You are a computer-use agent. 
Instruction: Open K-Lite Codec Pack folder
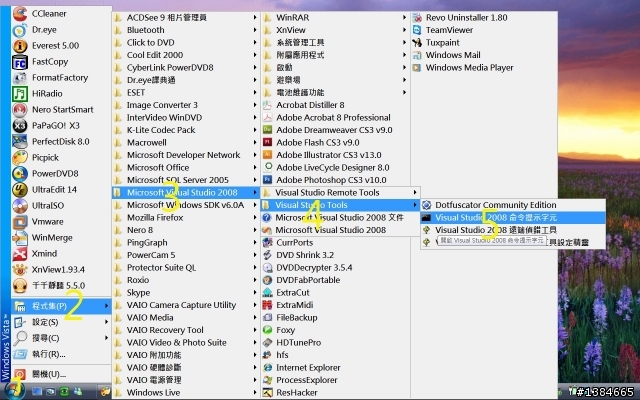pos(186,130)
